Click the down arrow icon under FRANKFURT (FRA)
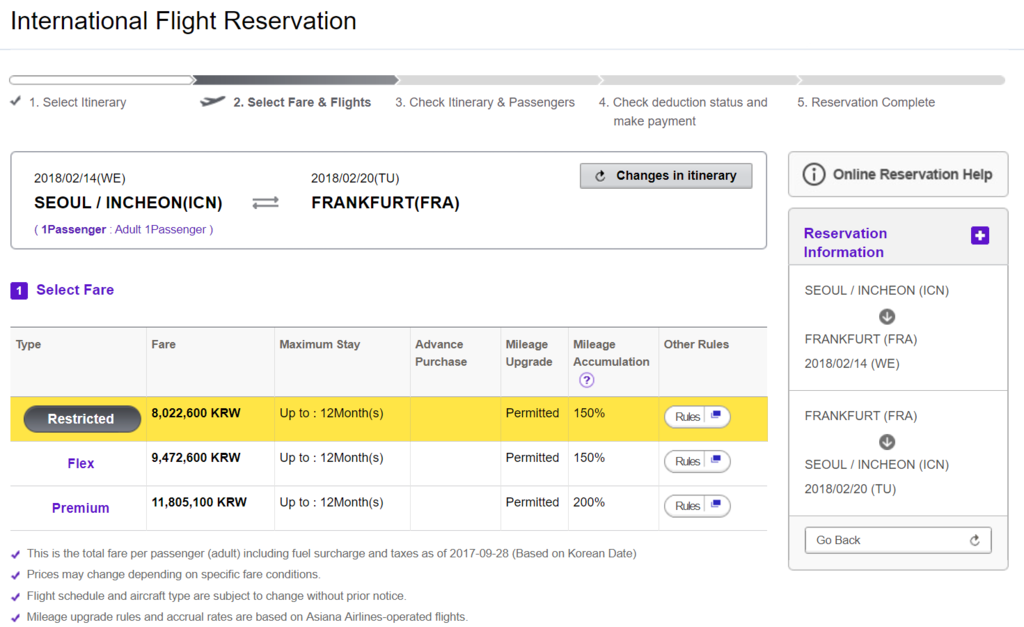 (886, 441)
